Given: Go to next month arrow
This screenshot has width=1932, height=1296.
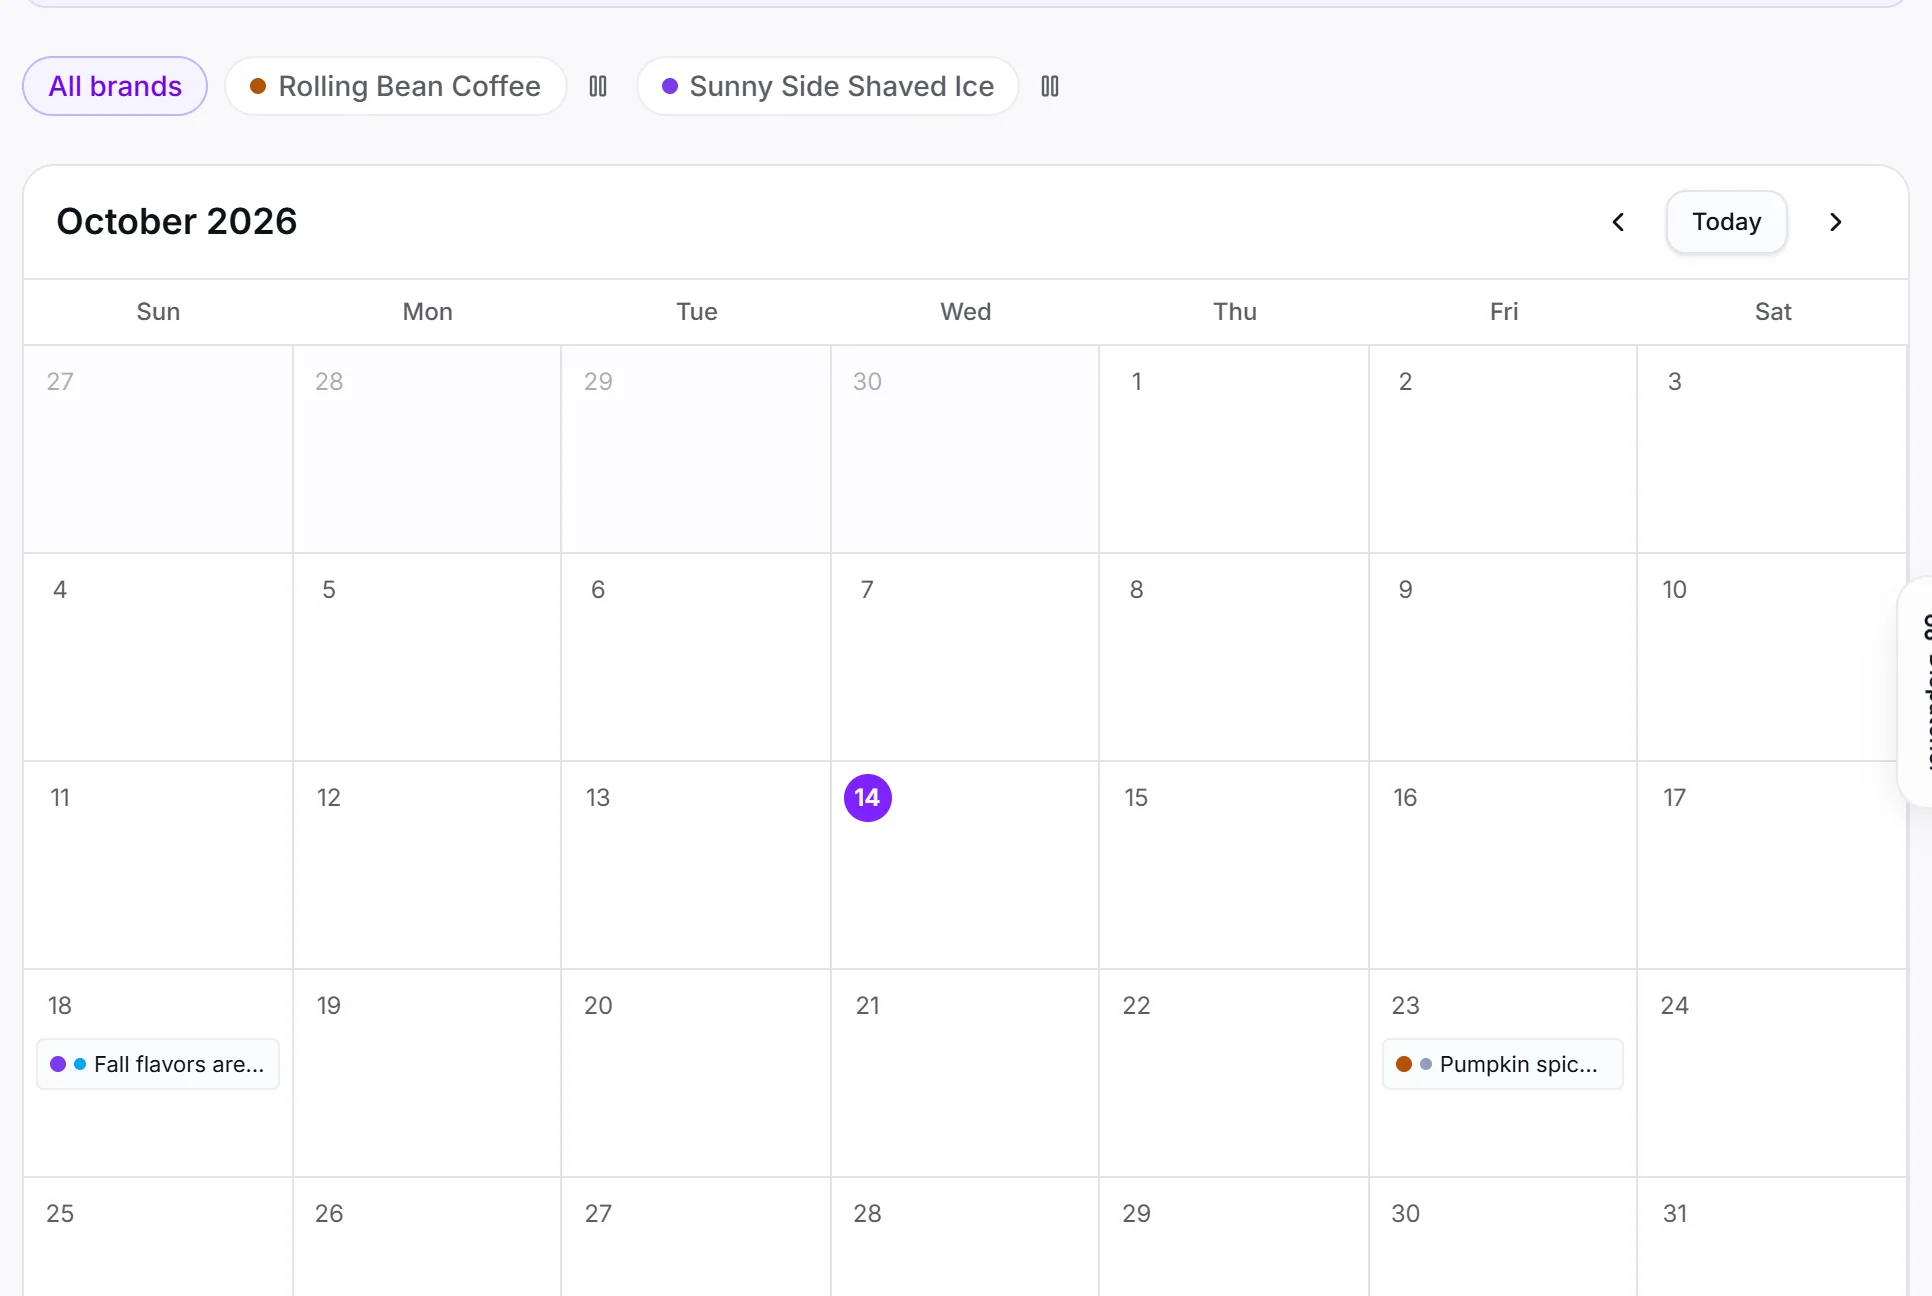Looking at the screenshot, I should tap(1836, 222).
